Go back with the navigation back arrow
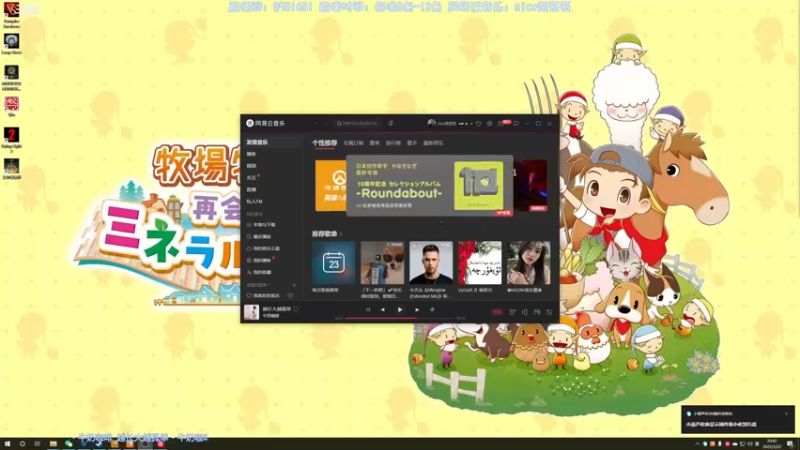Screen dimensions: 800x450 coord(315,123)
